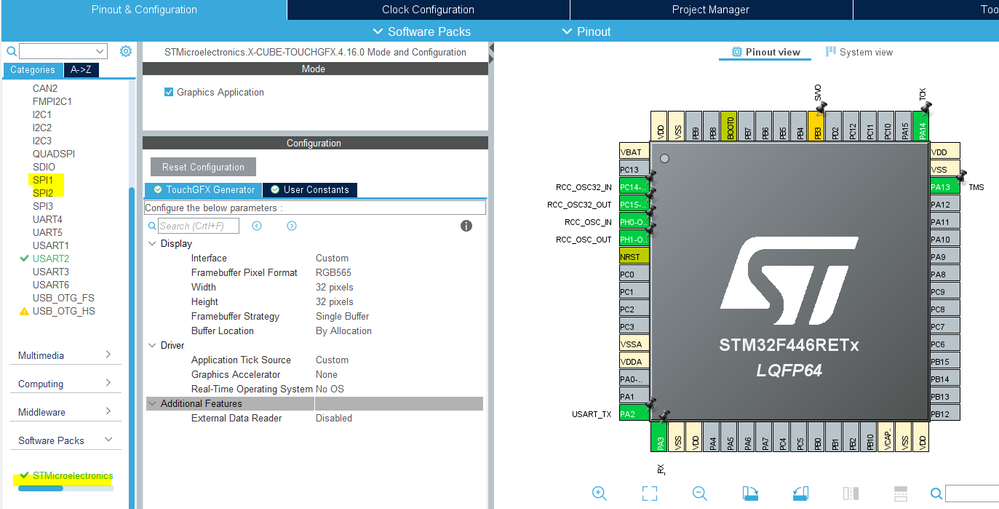Switch to the A->Z tab
The height and width of the screenshot is (509, 999).
pyautogui.click(x=81, y=70)
